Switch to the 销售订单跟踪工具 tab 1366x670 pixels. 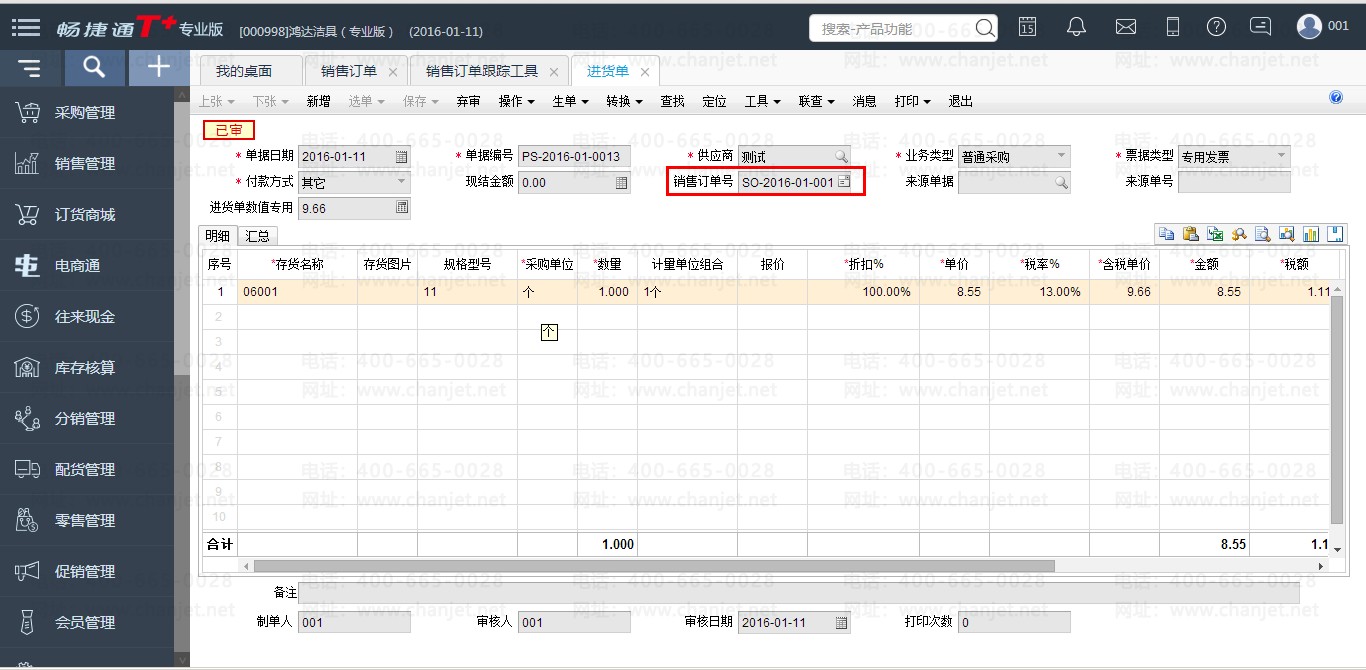[482, 72]
